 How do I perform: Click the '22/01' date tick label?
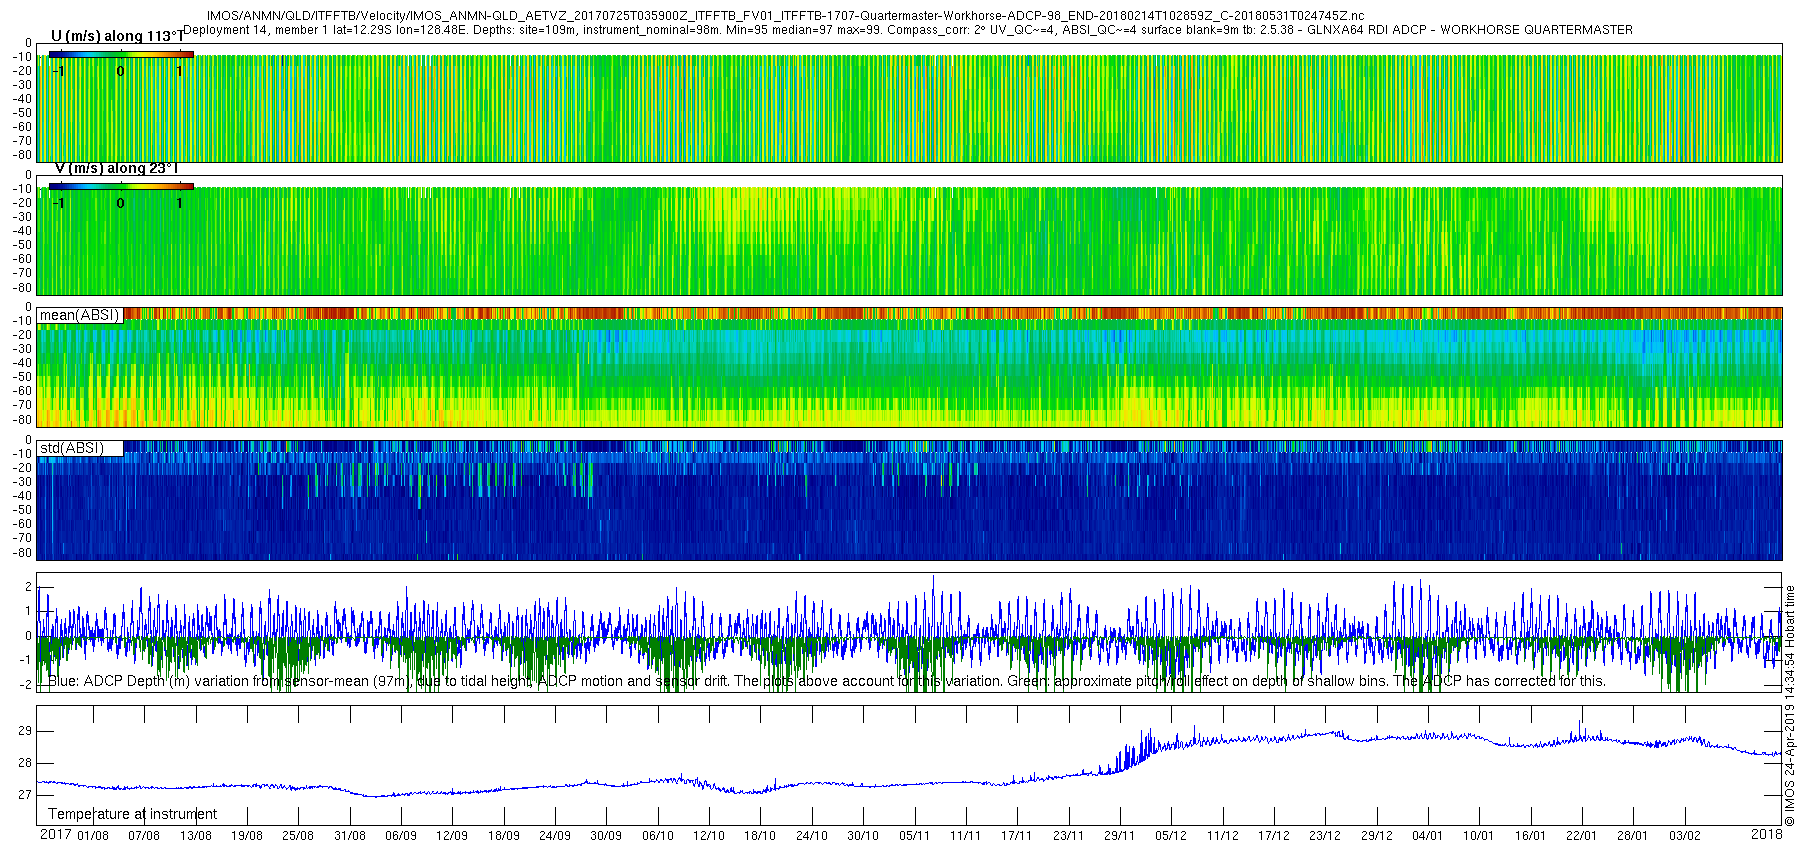click(1582, 836)
